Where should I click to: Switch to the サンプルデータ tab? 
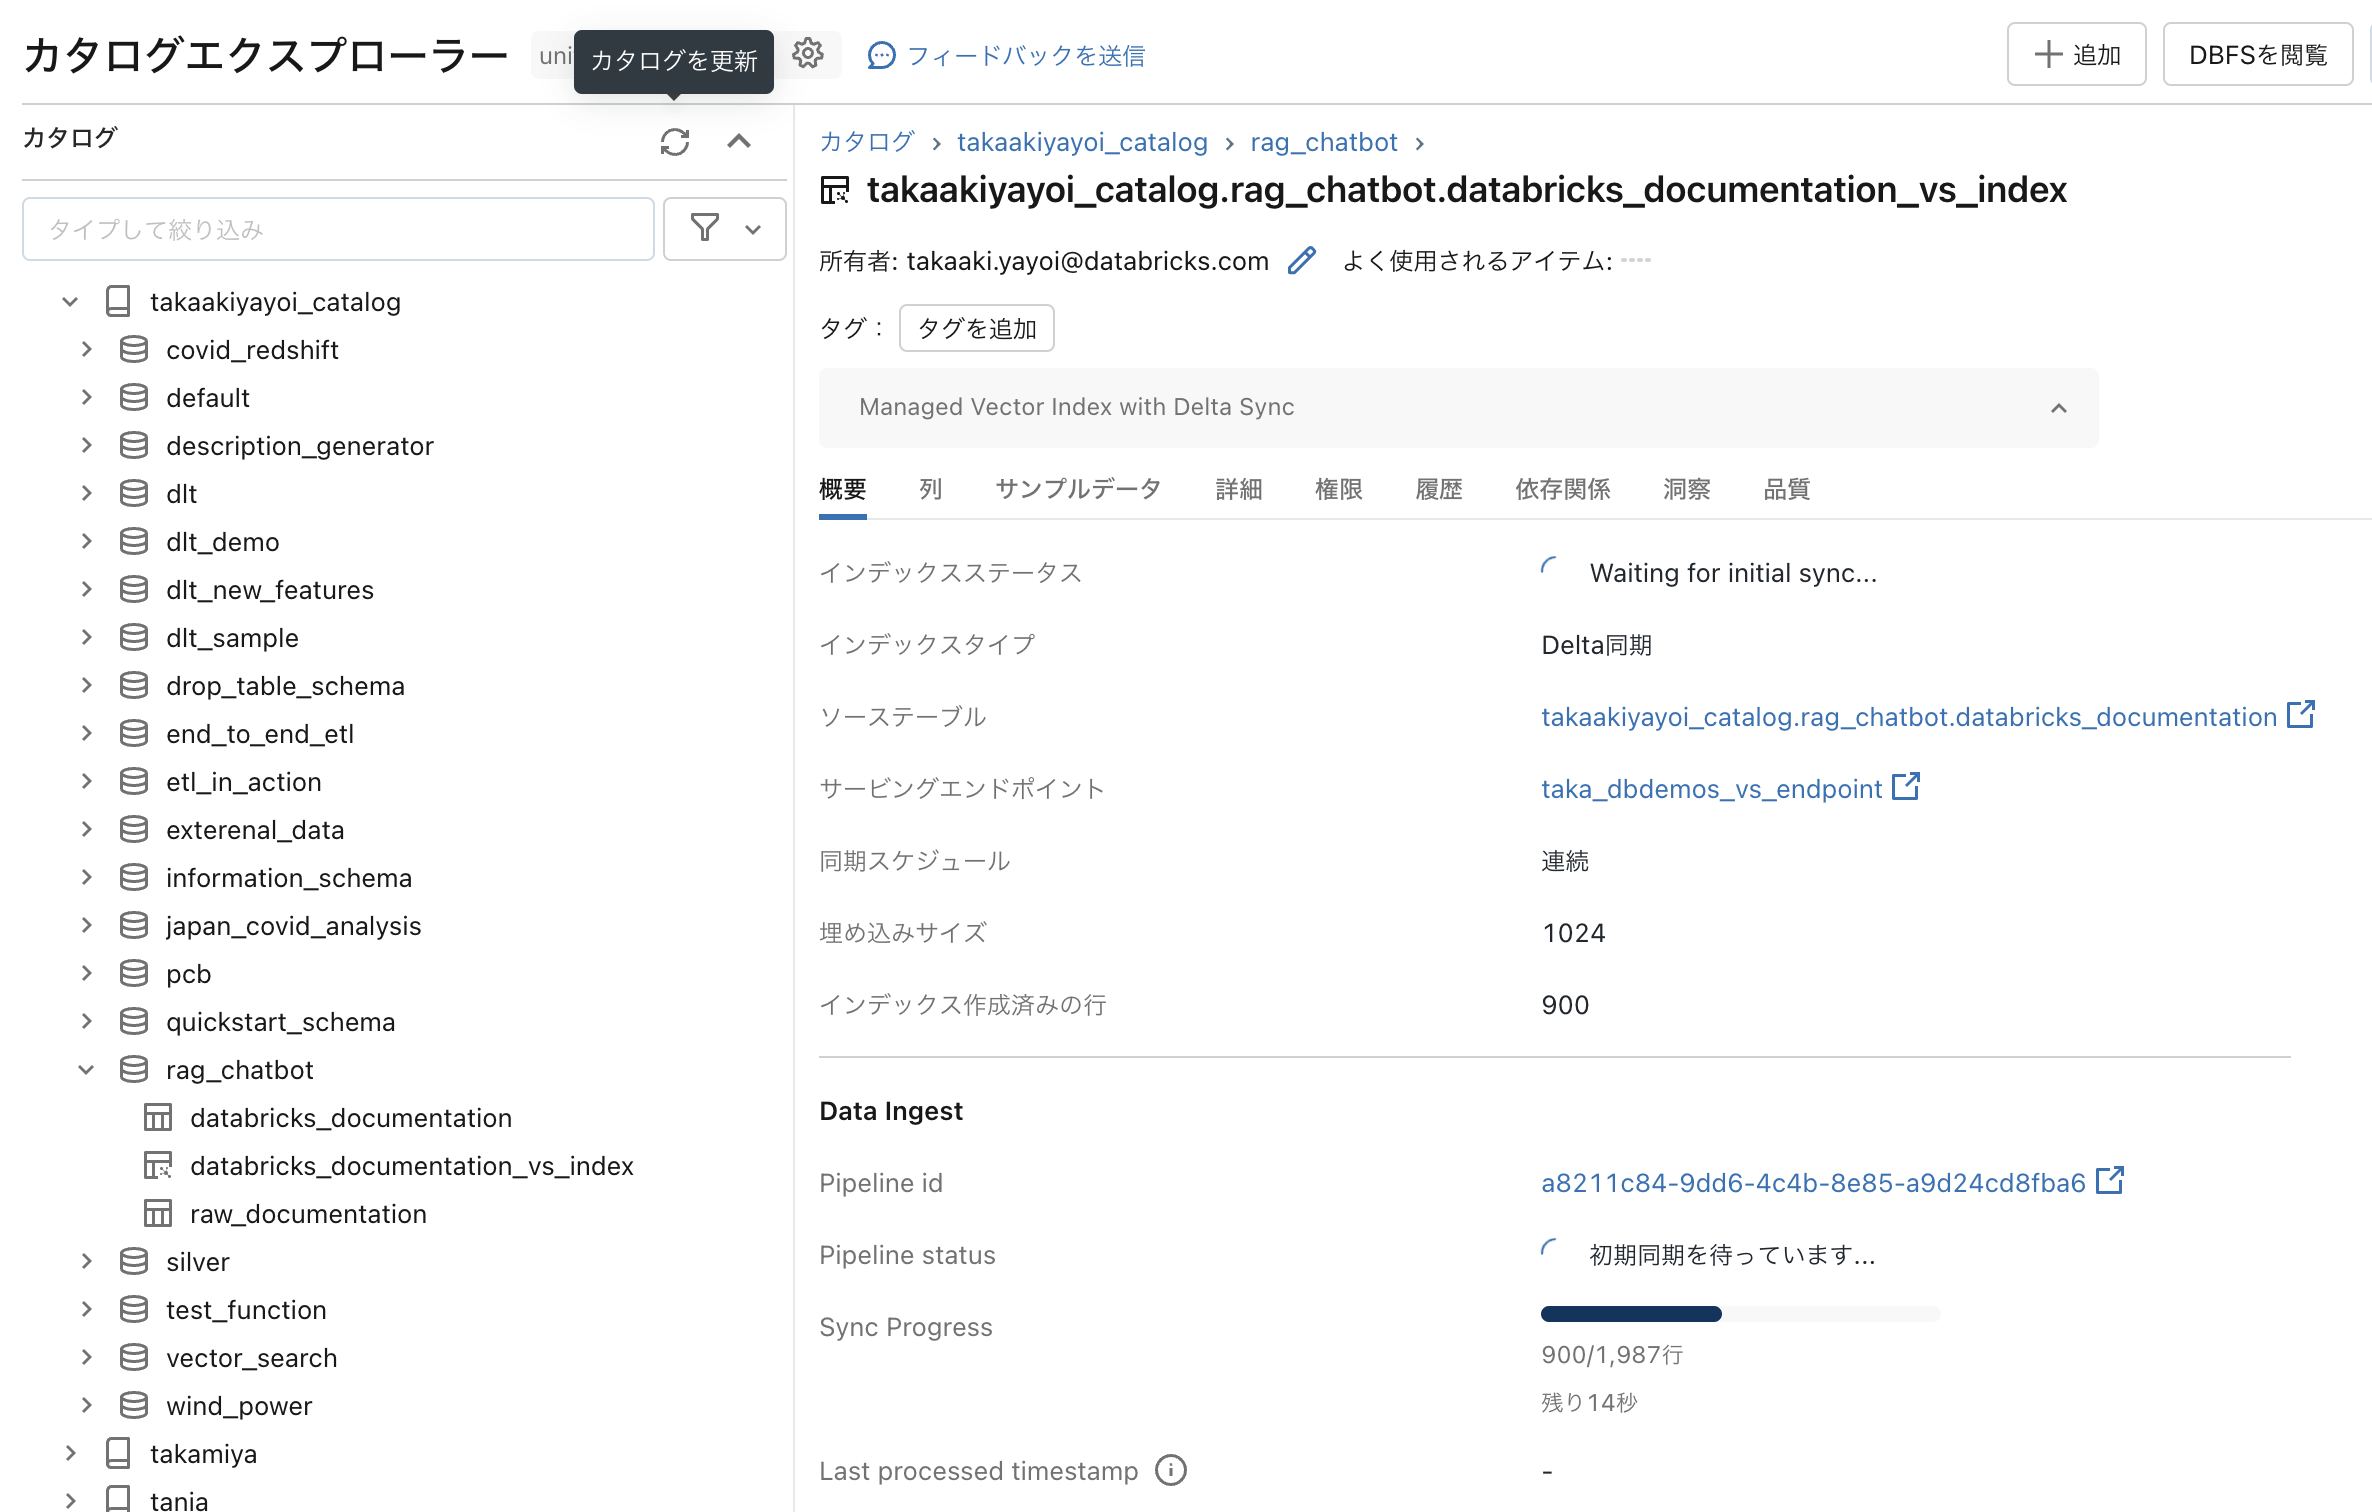click(x=1078, y=489)
